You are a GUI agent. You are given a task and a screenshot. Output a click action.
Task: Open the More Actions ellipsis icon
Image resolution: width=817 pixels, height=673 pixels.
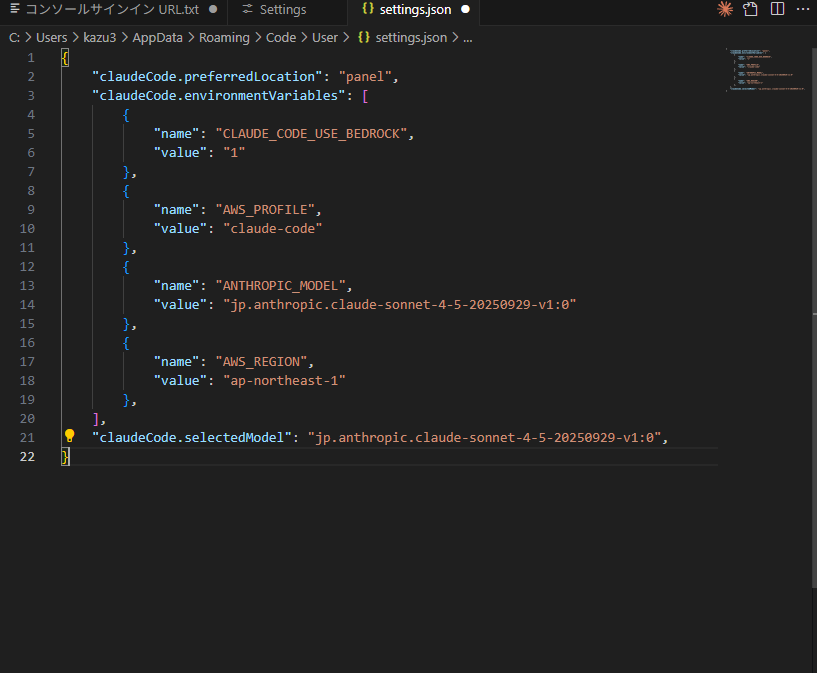(x=803, y=9)
